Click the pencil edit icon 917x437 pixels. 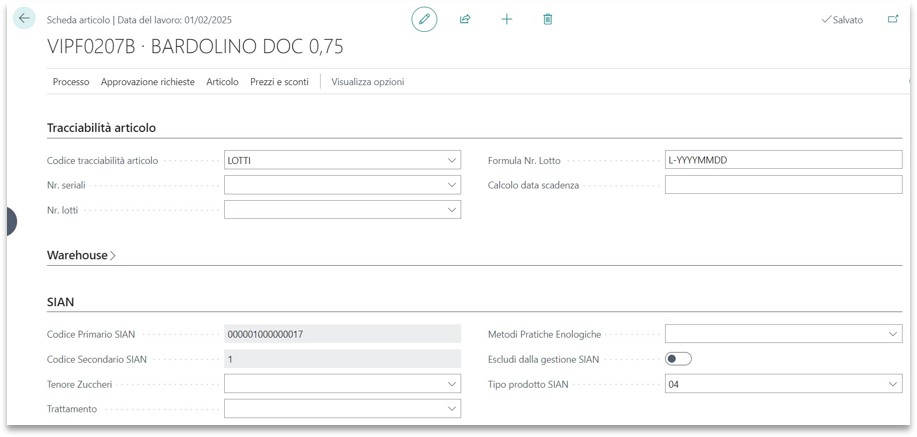click(424, 19)
